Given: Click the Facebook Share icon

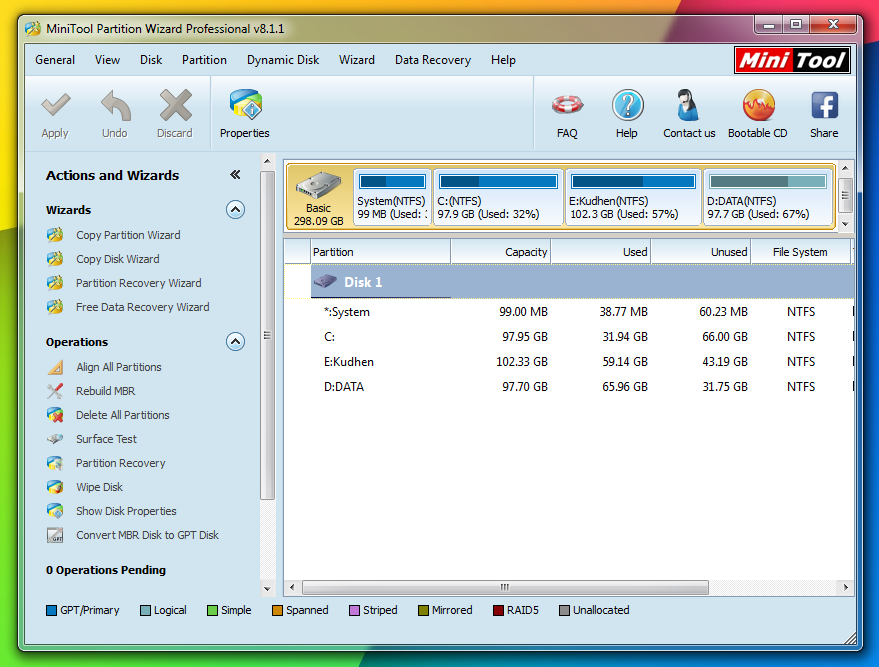Looking at the screenshot, I should pyautogui.click(x=824, y=105).
